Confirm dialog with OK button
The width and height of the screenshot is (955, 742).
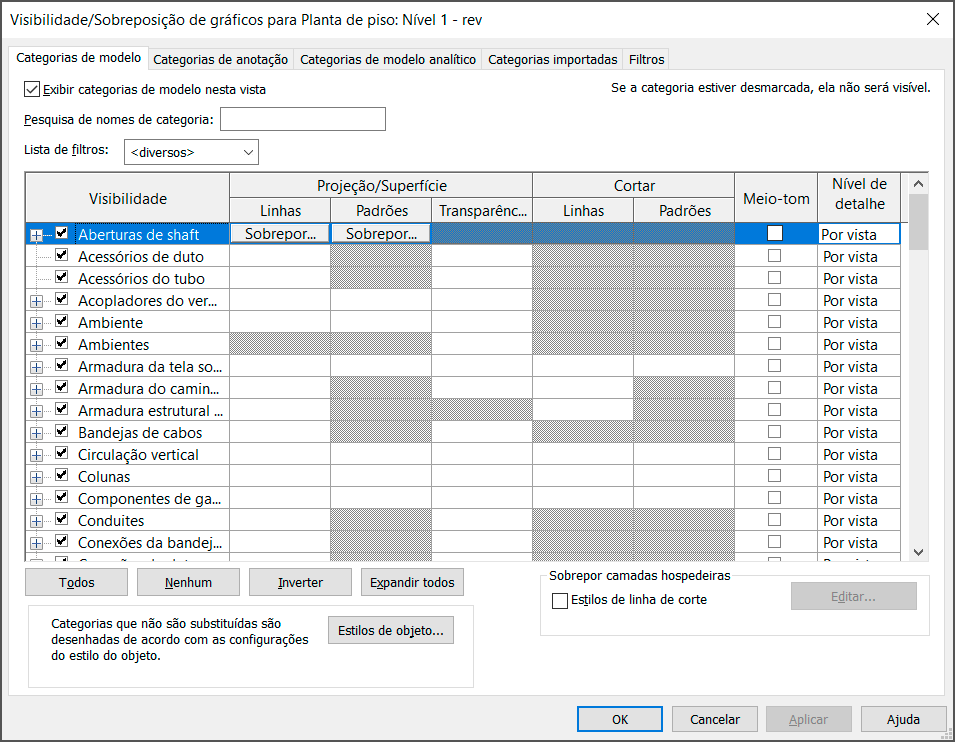[620, 719]
